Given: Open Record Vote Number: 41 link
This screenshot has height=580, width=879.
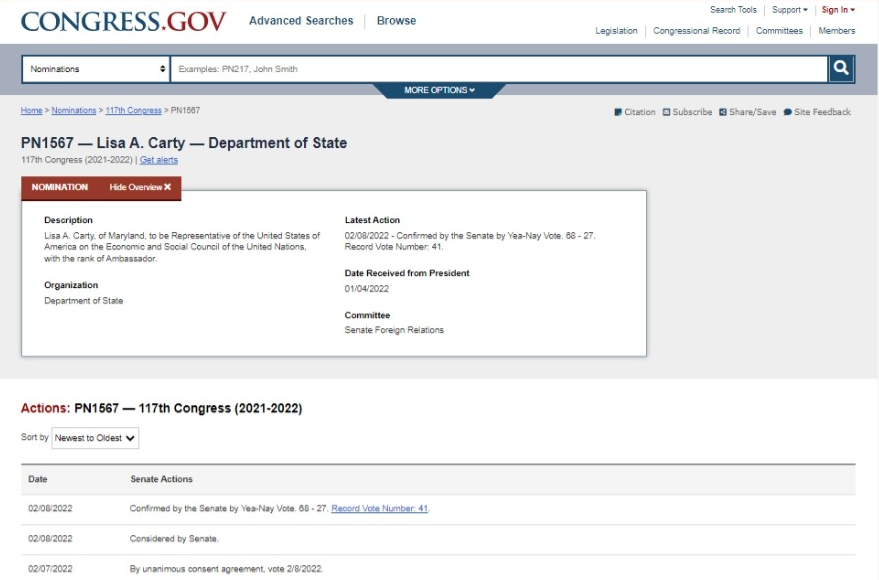Looking at the screenshot, I should pos(380,508).
